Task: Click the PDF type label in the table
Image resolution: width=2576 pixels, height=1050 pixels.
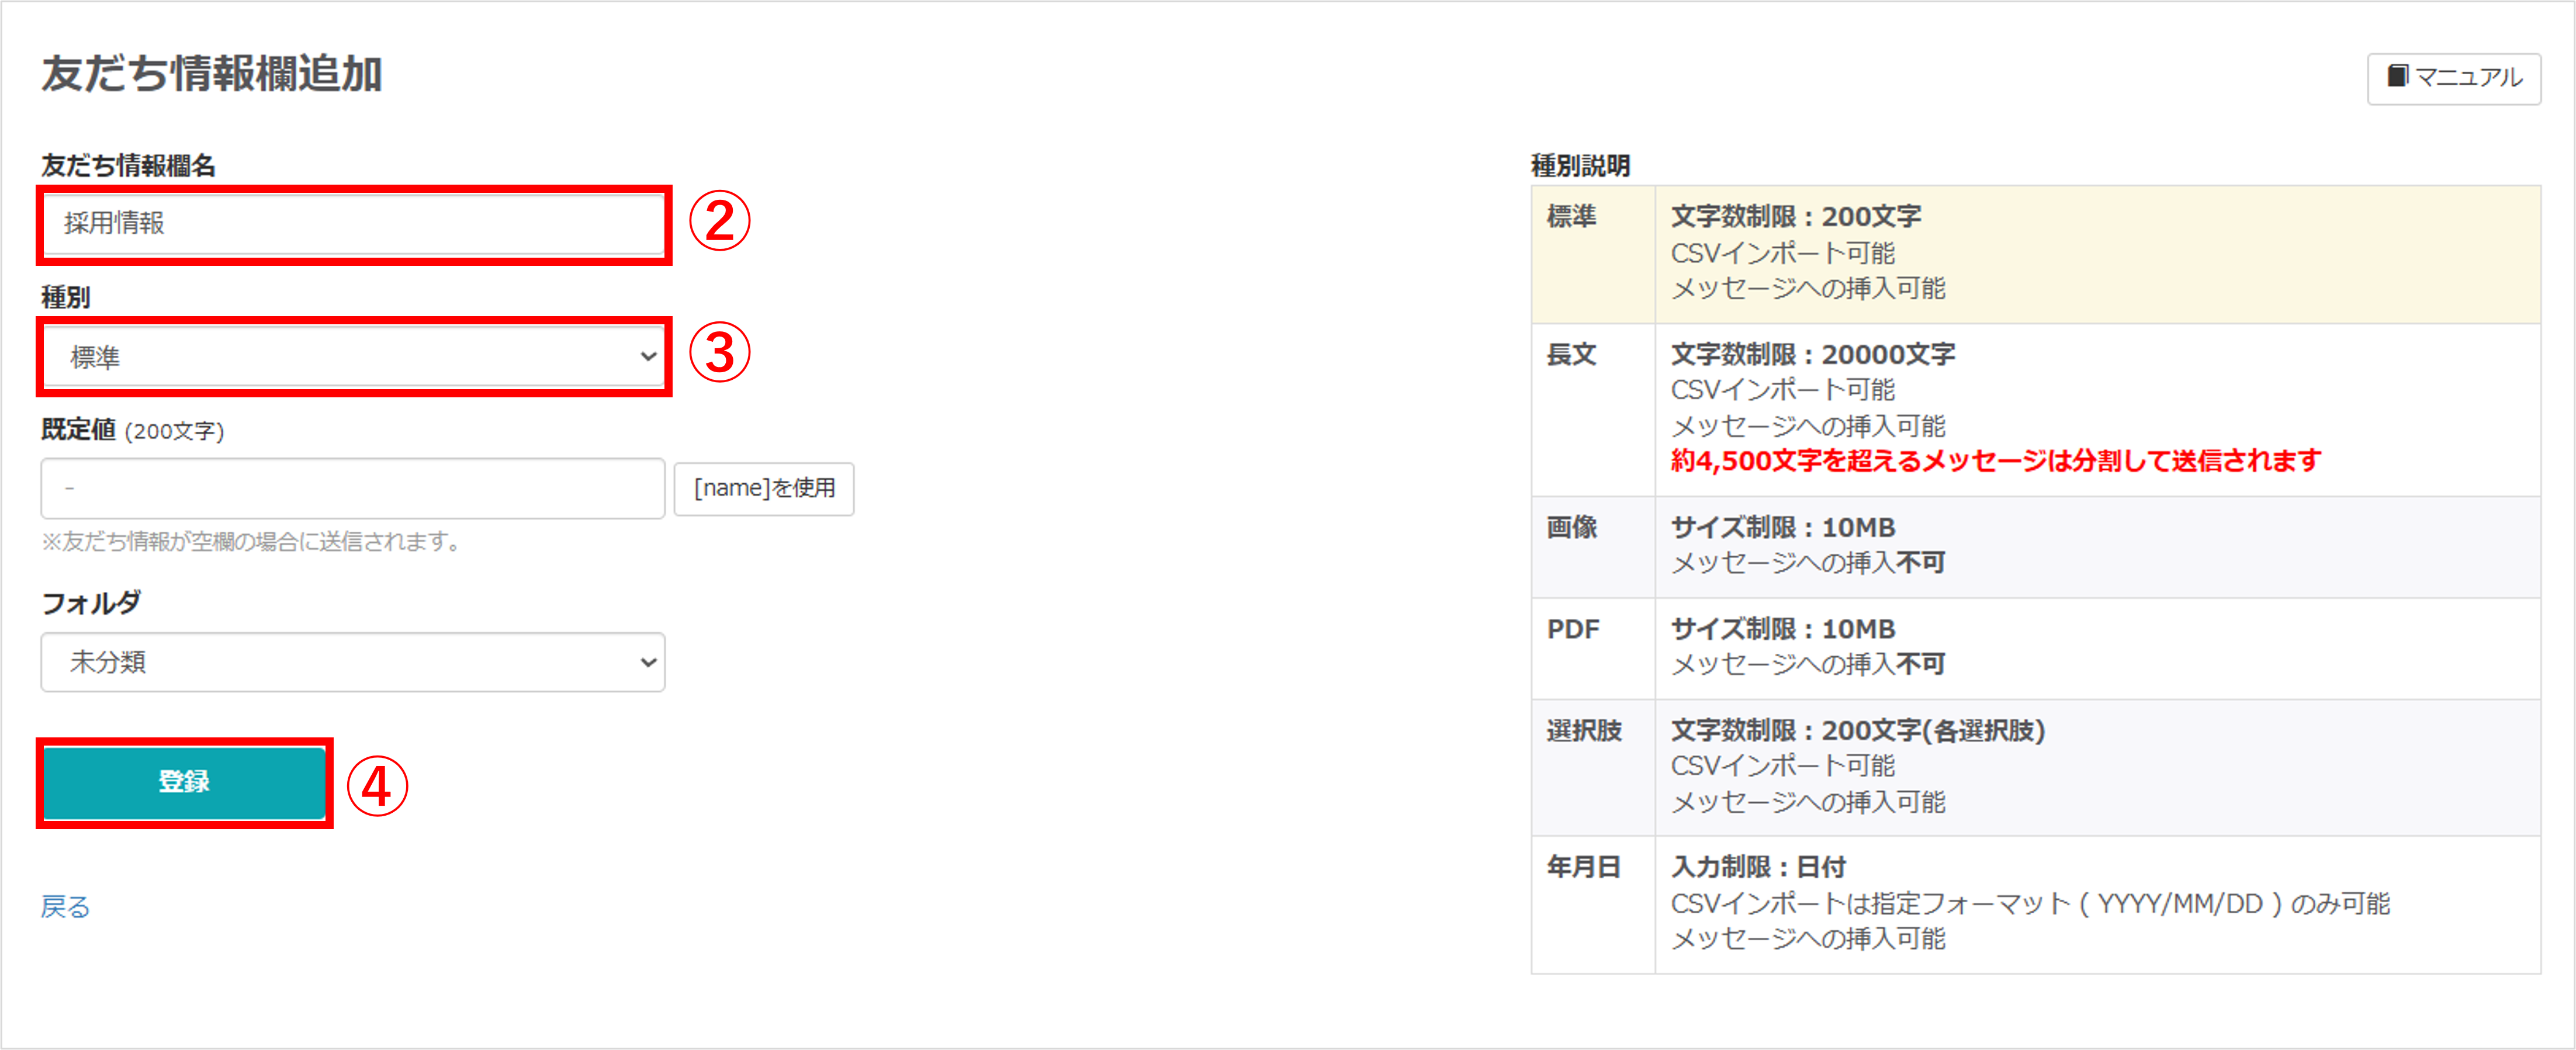Action: [1573, 629]
